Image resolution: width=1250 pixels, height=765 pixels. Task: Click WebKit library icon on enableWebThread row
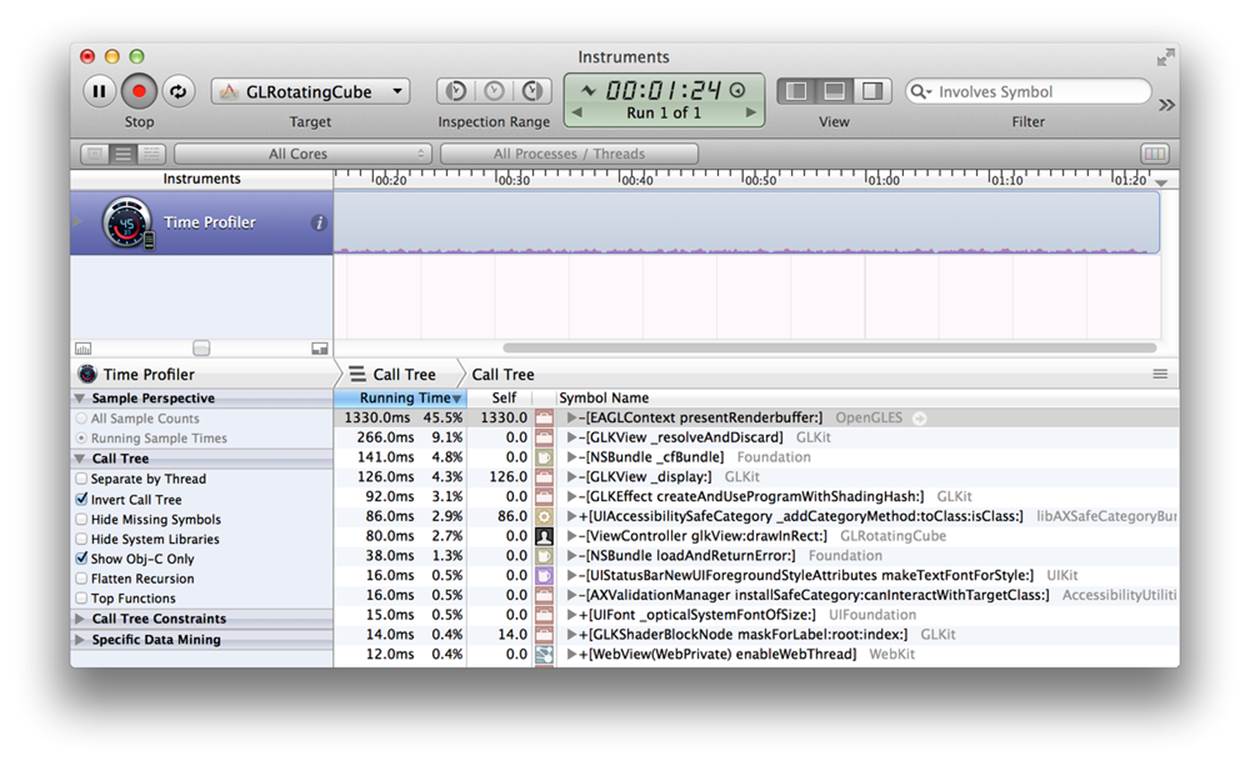click(x=544, y=654)
